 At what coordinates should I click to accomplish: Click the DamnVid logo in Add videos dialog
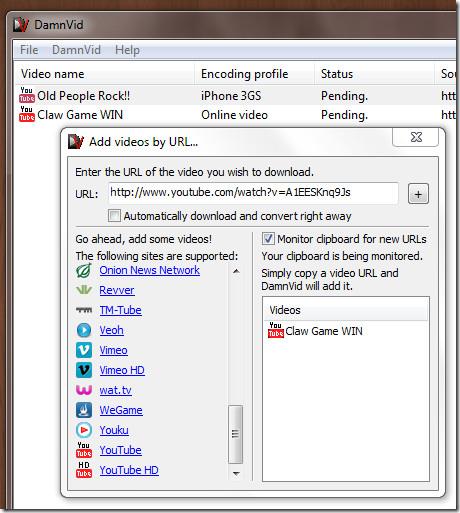click(75, 142)
